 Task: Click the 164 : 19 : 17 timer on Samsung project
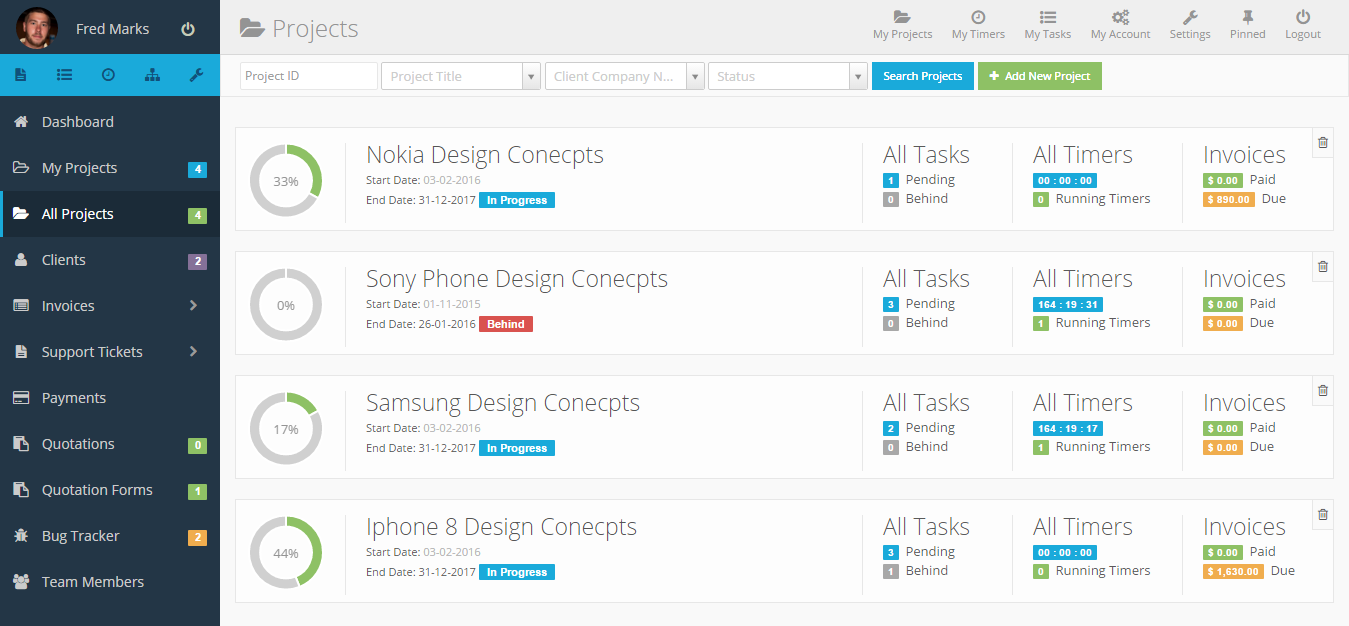[x=1068, y=429]
